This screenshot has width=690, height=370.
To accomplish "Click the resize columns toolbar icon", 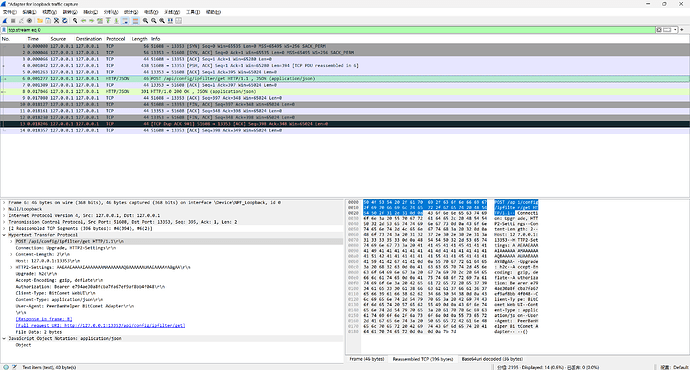I will click(x=170, y=21).
